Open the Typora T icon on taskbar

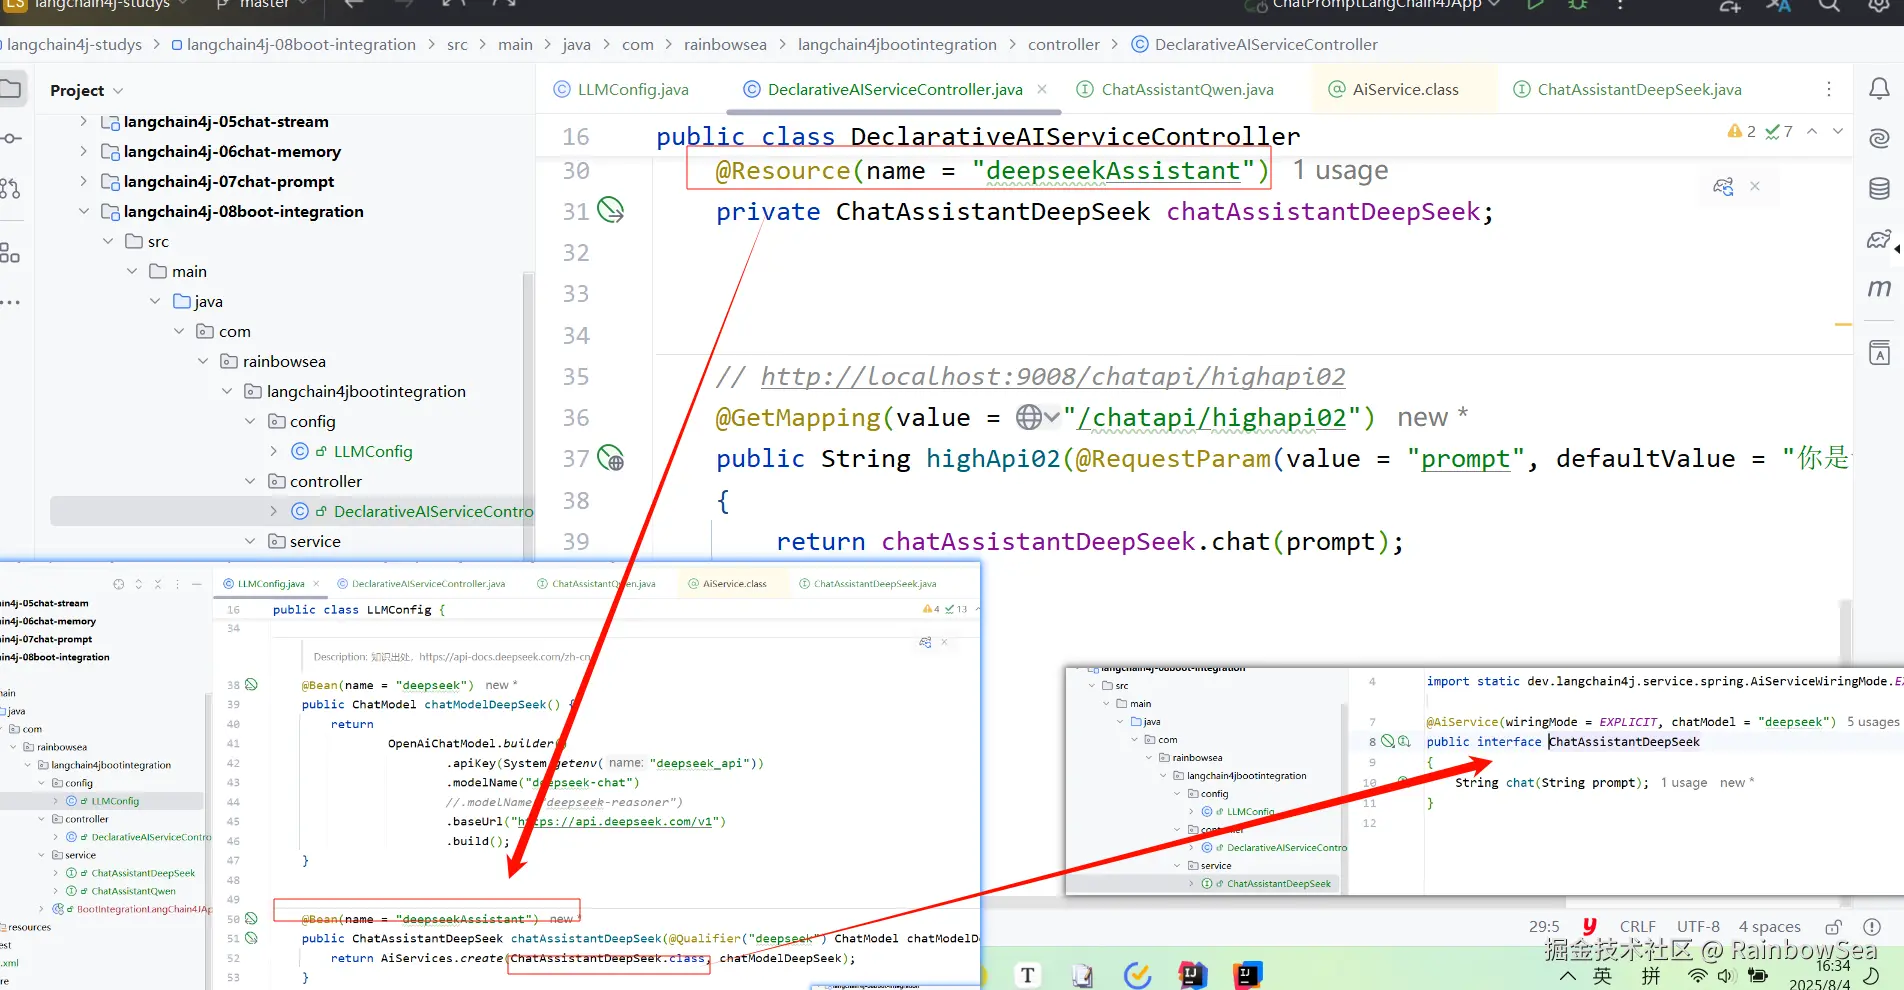click(1027, 975)
